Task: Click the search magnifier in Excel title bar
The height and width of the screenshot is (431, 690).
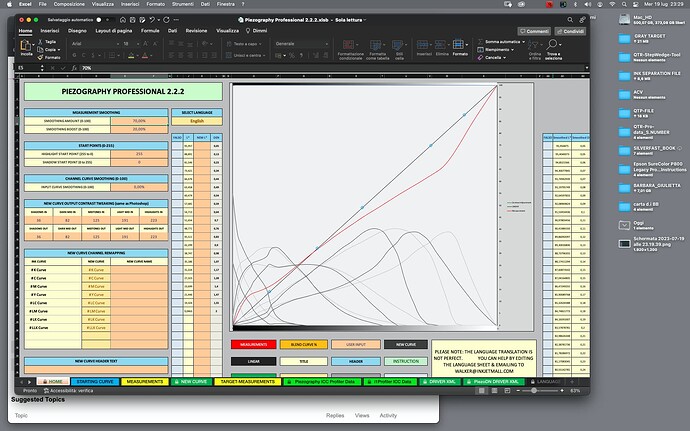Action: 570,20
